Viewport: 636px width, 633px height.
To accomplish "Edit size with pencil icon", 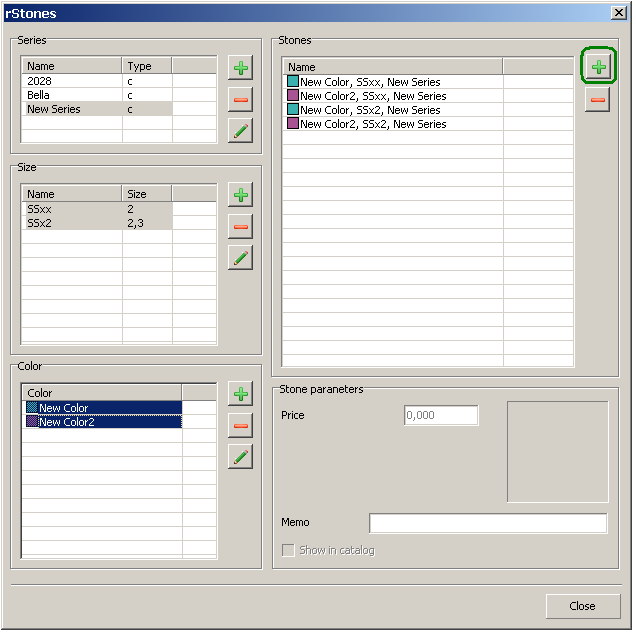I will (x=241, y=257).
